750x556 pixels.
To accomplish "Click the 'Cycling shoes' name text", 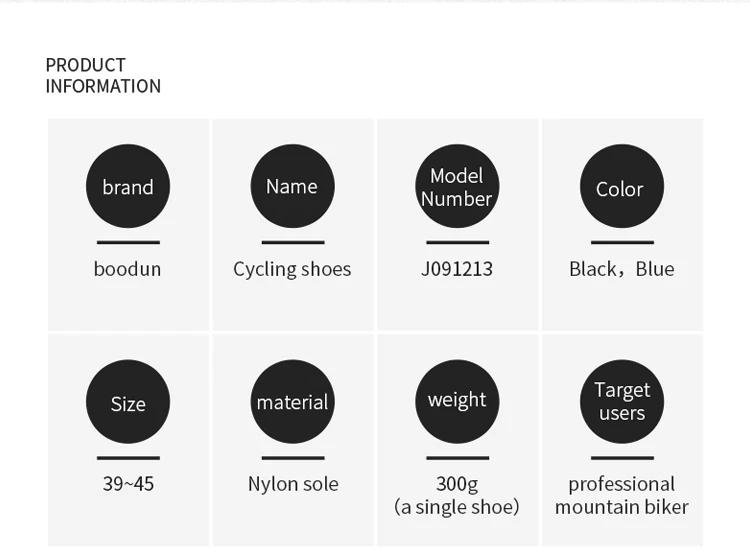I will 292,269.
